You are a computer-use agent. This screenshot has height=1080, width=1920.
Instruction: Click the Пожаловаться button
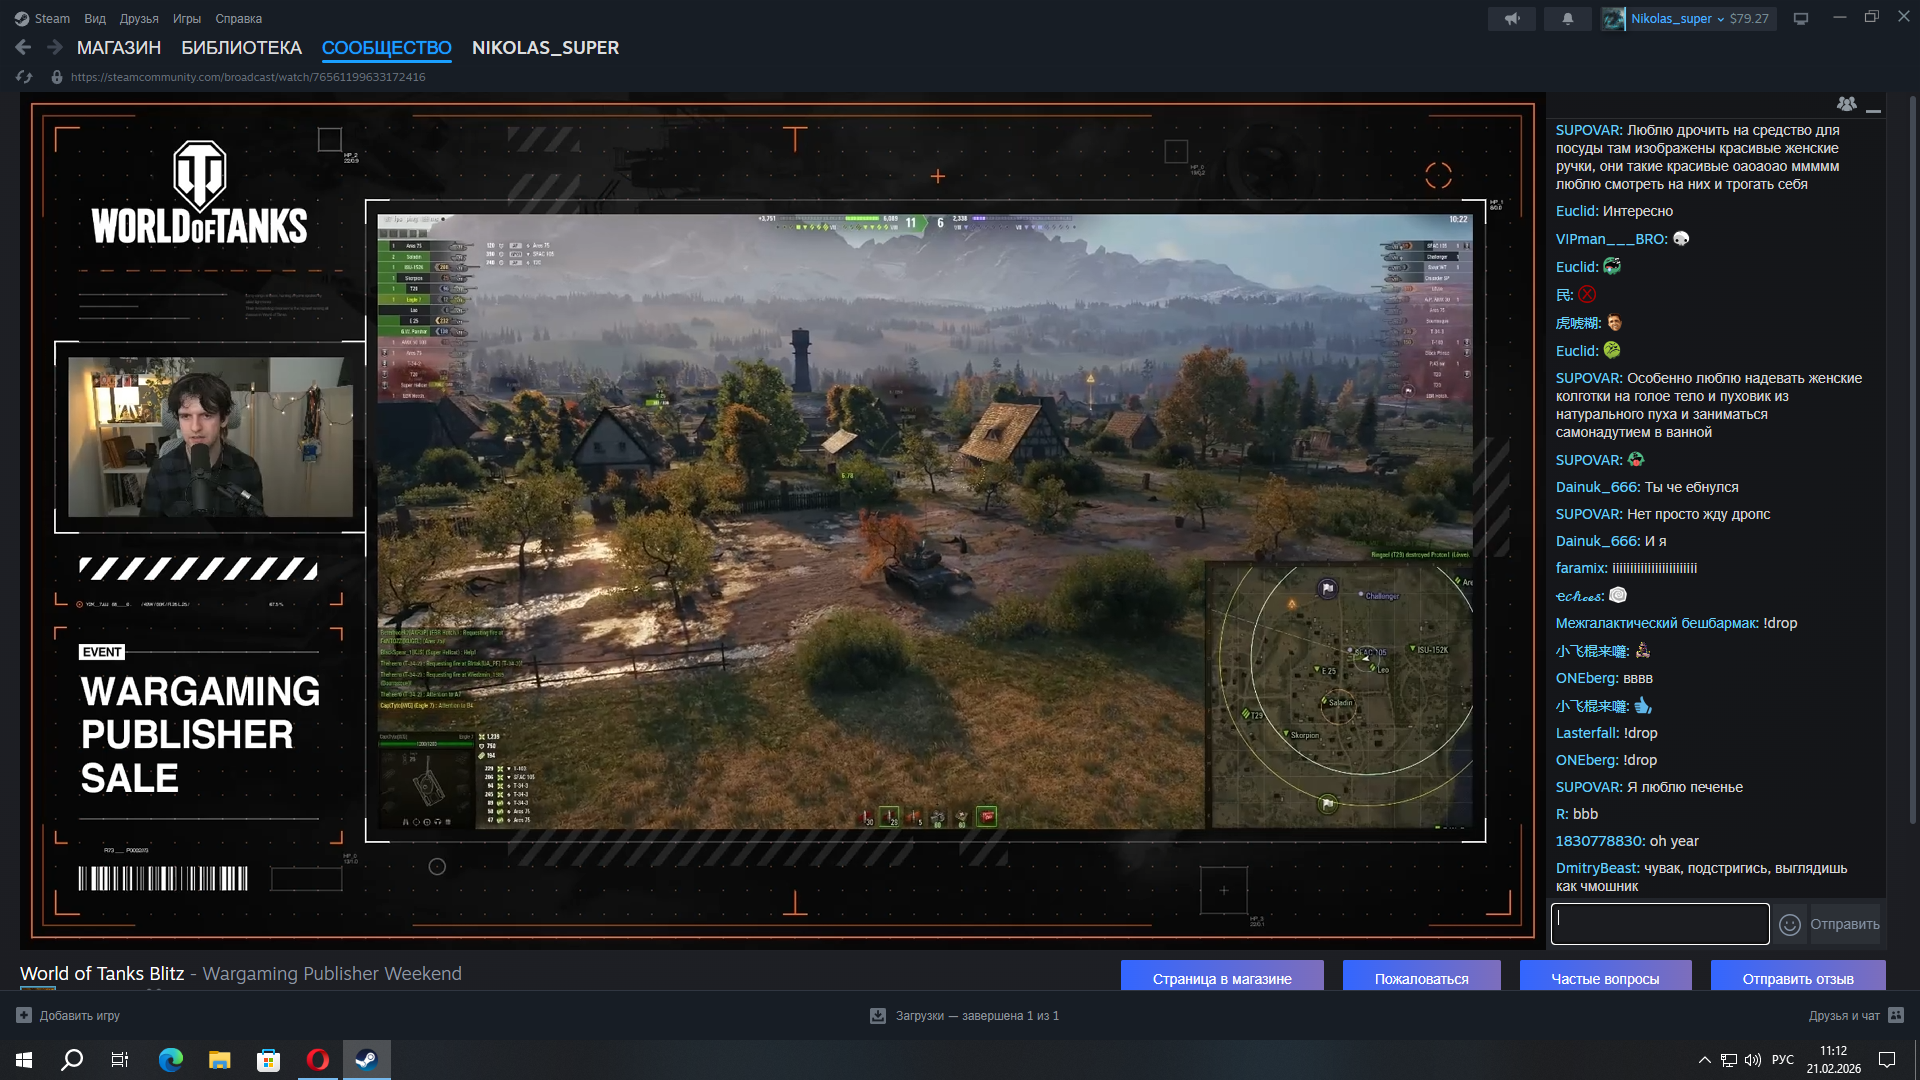(x=1420, y=978)
